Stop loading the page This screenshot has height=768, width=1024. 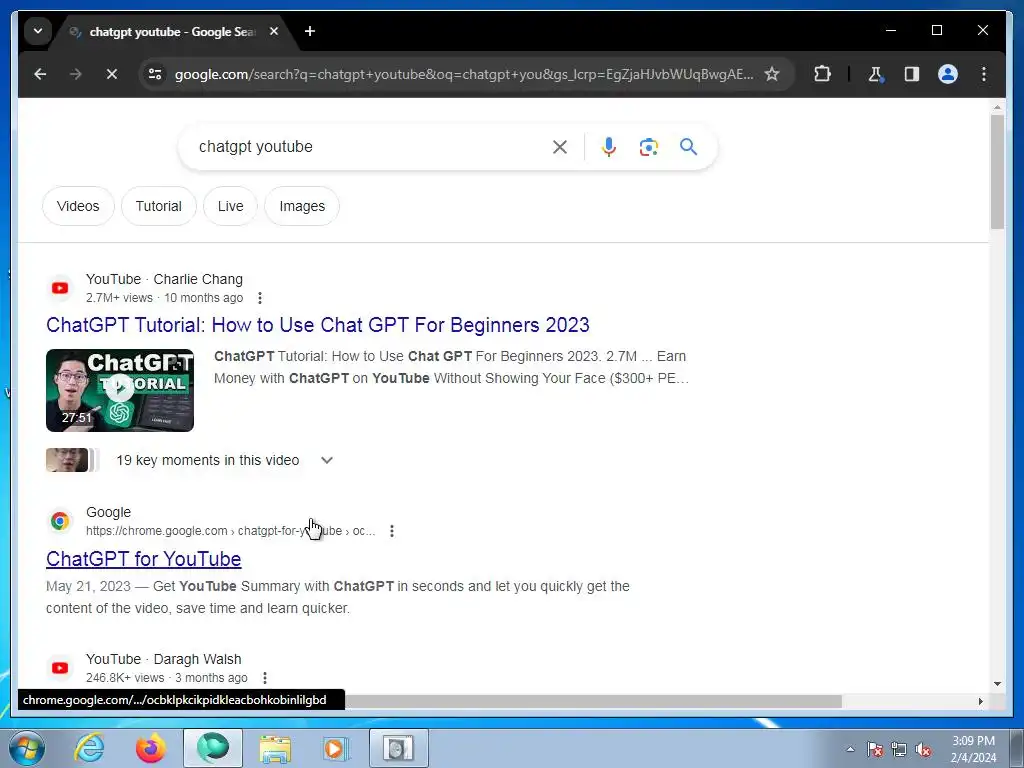[x=112, y=74]
